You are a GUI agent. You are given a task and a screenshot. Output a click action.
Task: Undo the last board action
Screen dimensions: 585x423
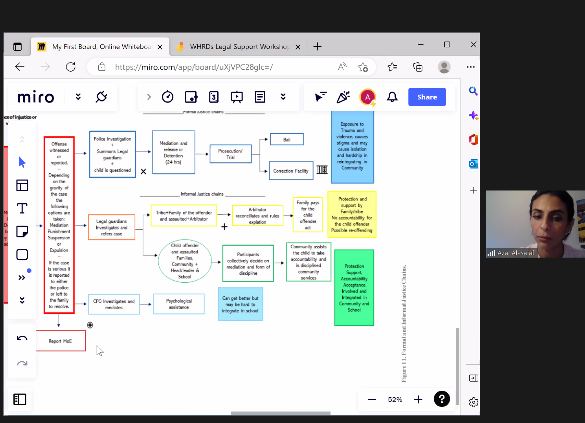[x=22, y=338]
